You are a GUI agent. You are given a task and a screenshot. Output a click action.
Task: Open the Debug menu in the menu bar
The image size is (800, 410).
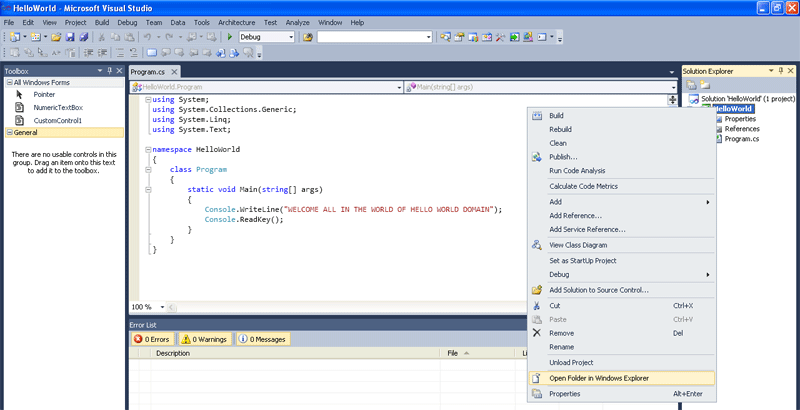click(127, 22)
